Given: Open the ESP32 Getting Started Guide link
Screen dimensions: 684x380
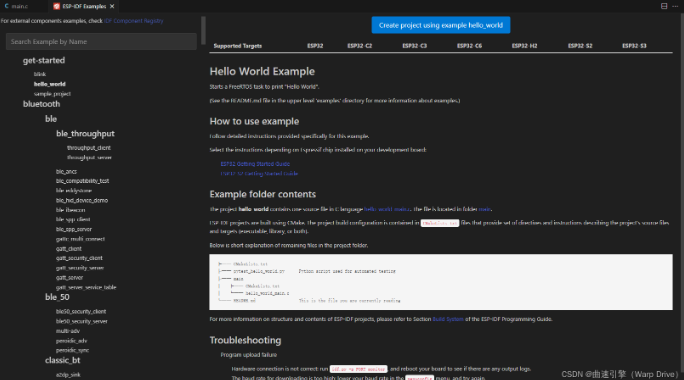Looking at the screenshot, I should tap(255, 164).
